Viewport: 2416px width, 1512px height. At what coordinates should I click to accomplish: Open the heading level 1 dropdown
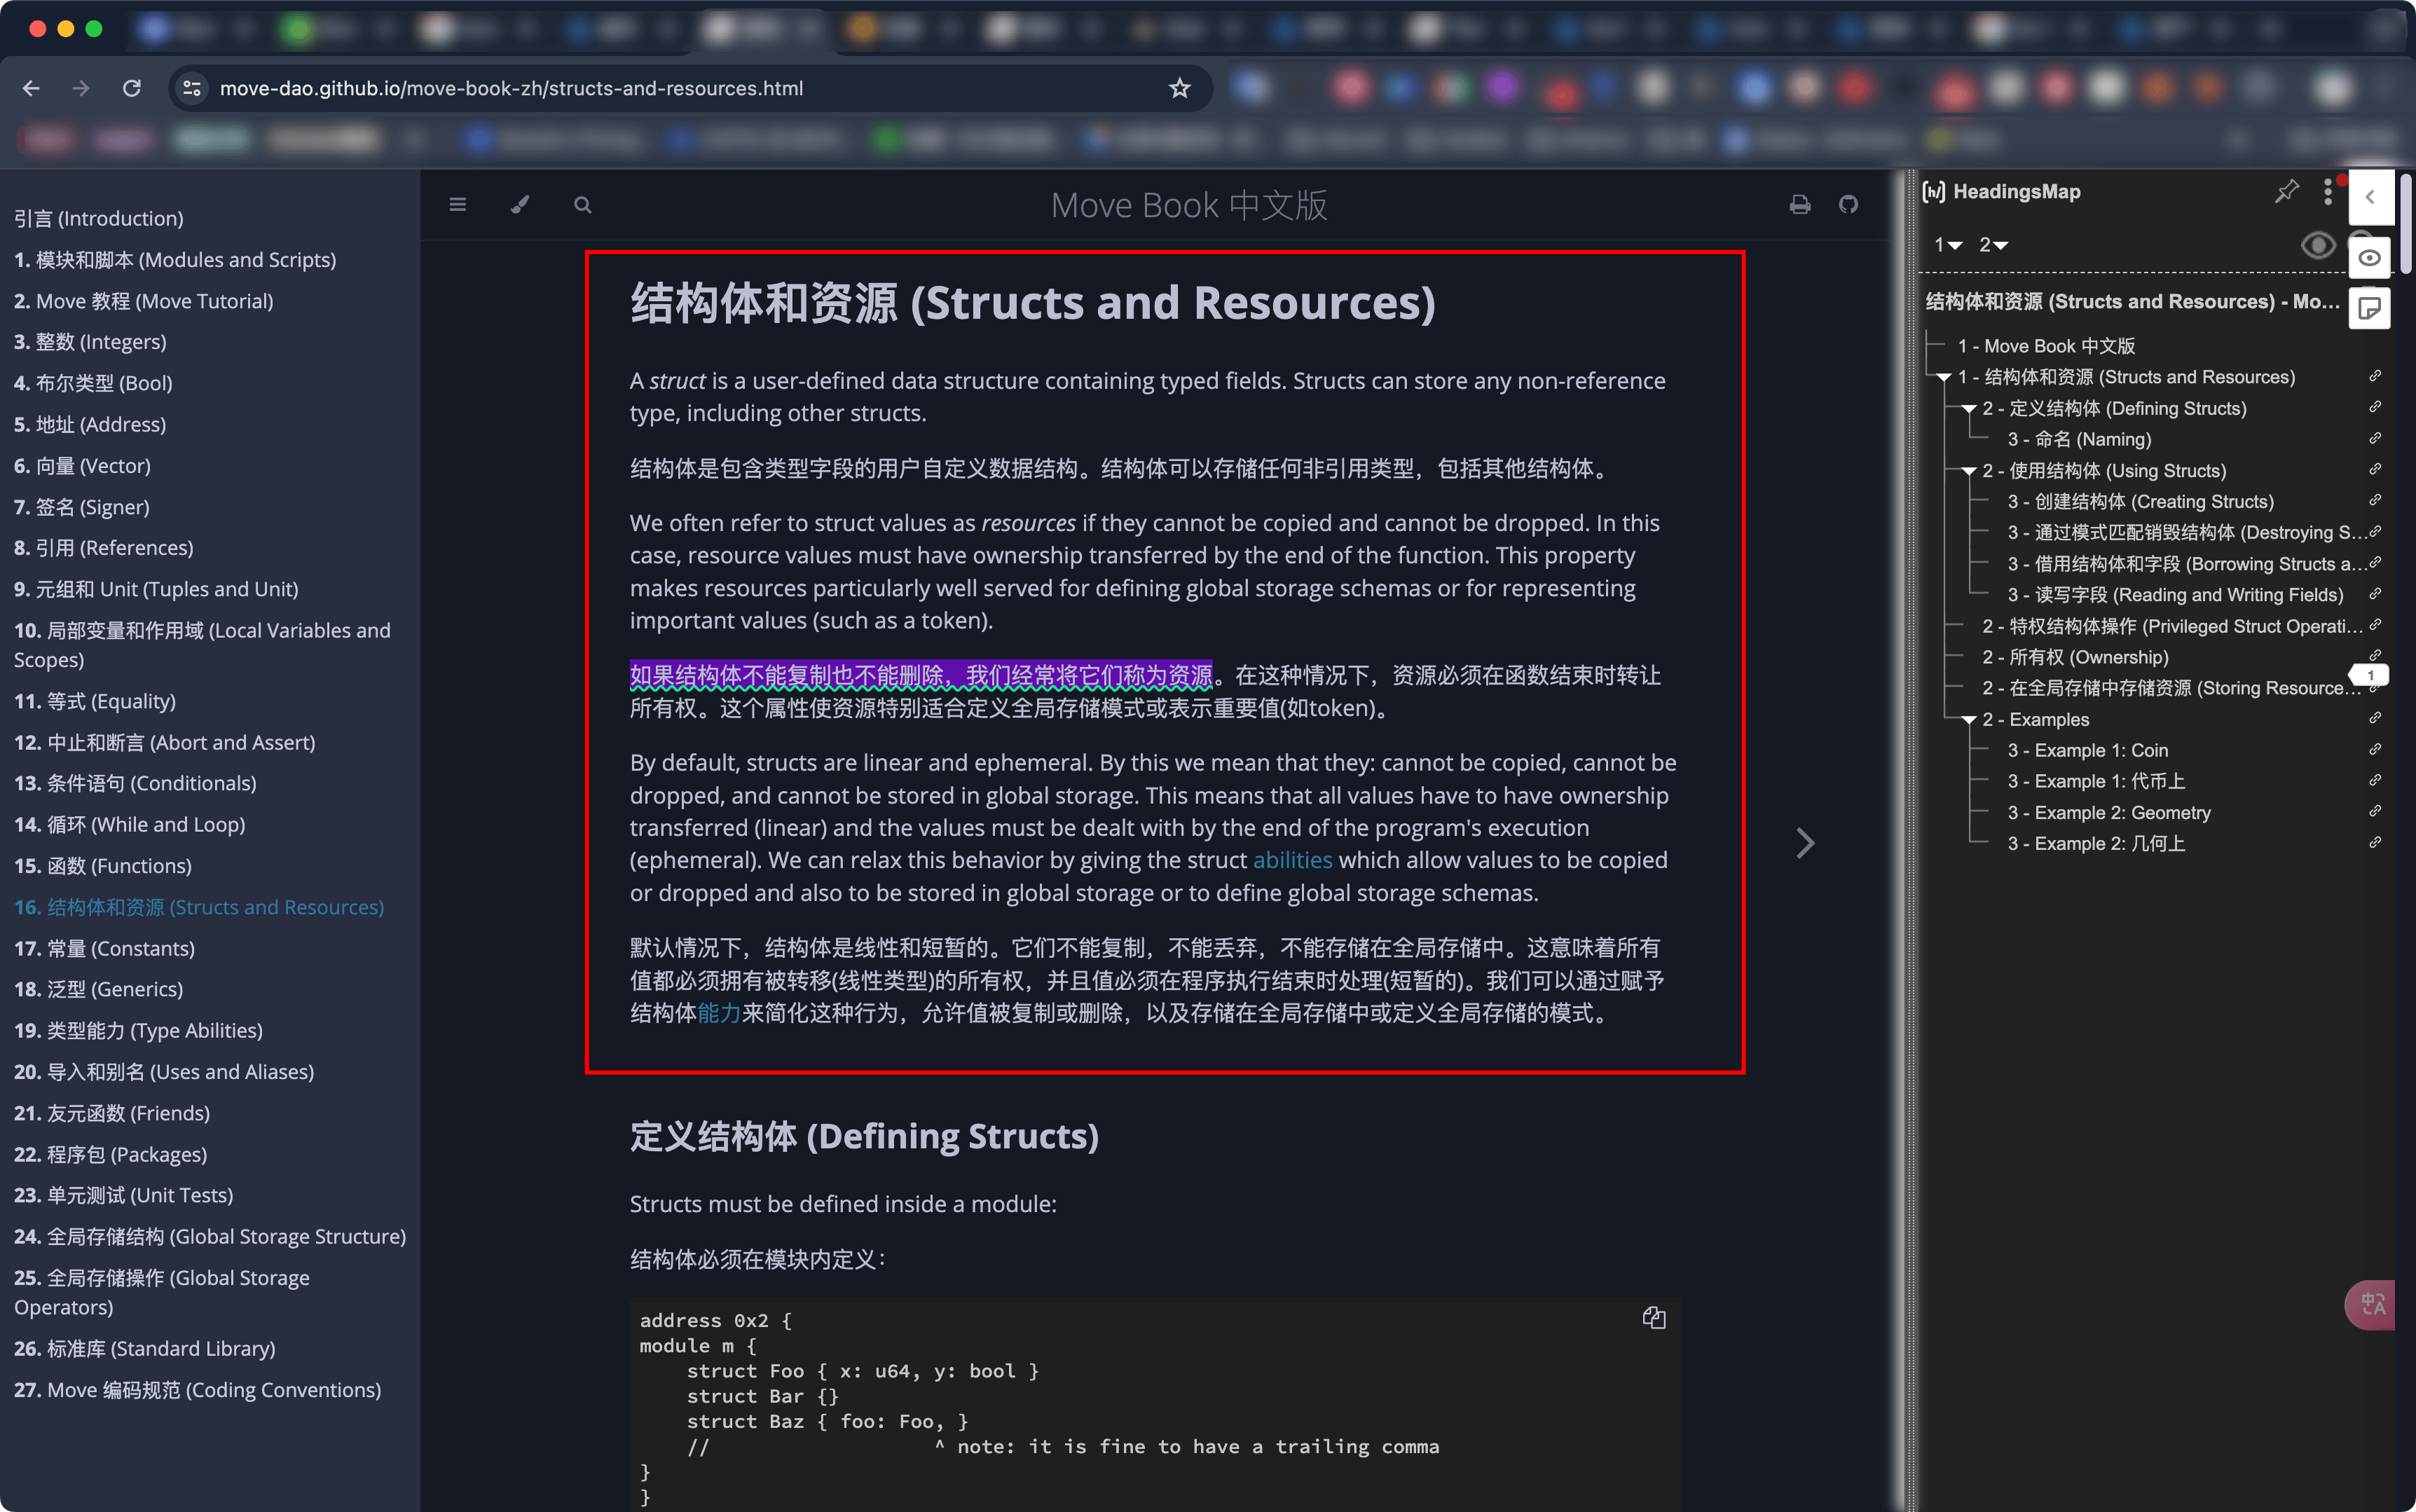click(1948, 245)
